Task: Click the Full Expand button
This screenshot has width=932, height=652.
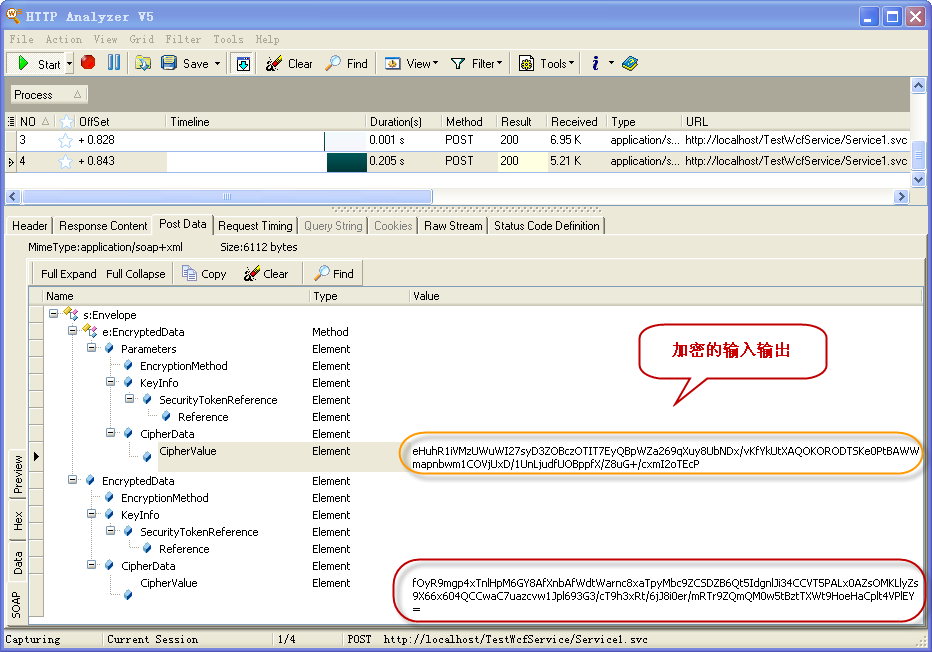Action: pyautogui.click(x=69, y=274)
